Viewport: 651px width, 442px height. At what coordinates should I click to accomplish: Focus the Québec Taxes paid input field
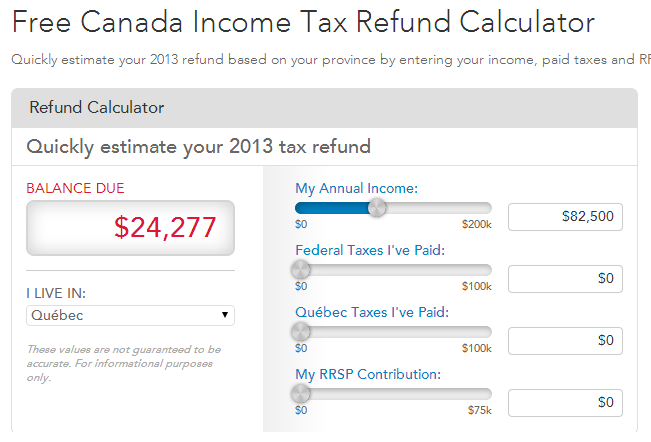(x=565, y=340)
